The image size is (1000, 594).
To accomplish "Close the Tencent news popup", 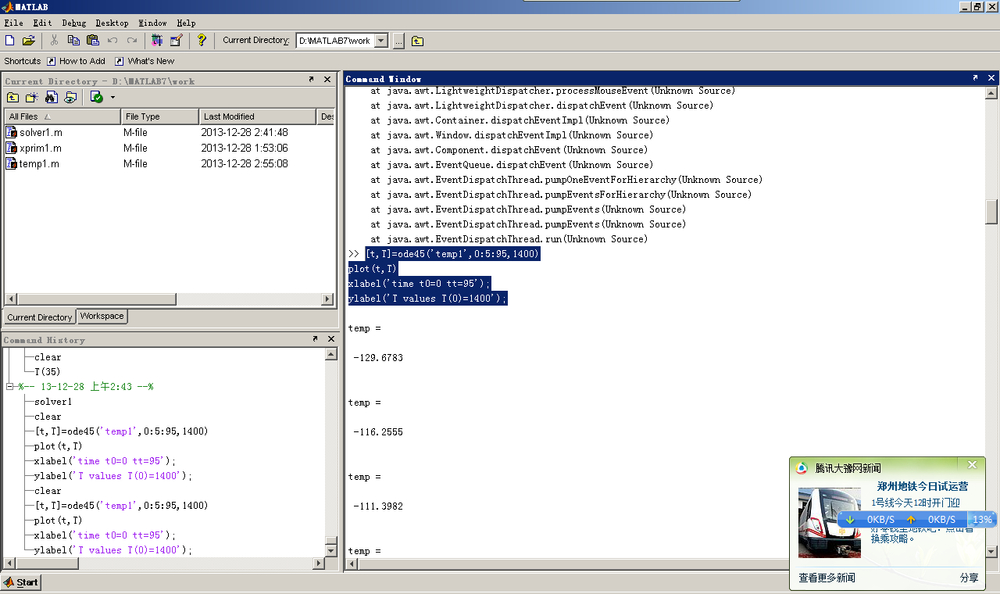I will point(972,465).
